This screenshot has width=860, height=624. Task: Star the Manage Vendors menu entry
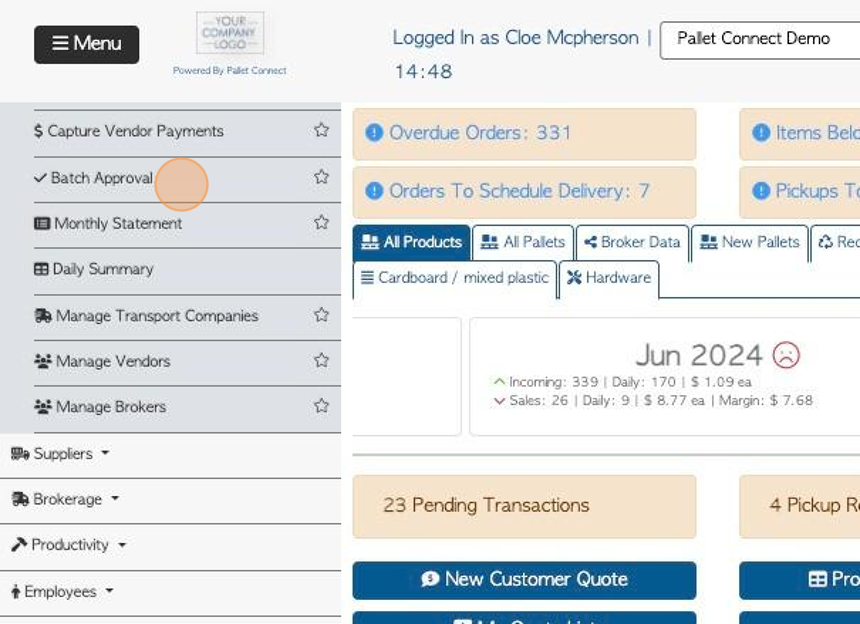pyautogui.click(x=321, y=360)
